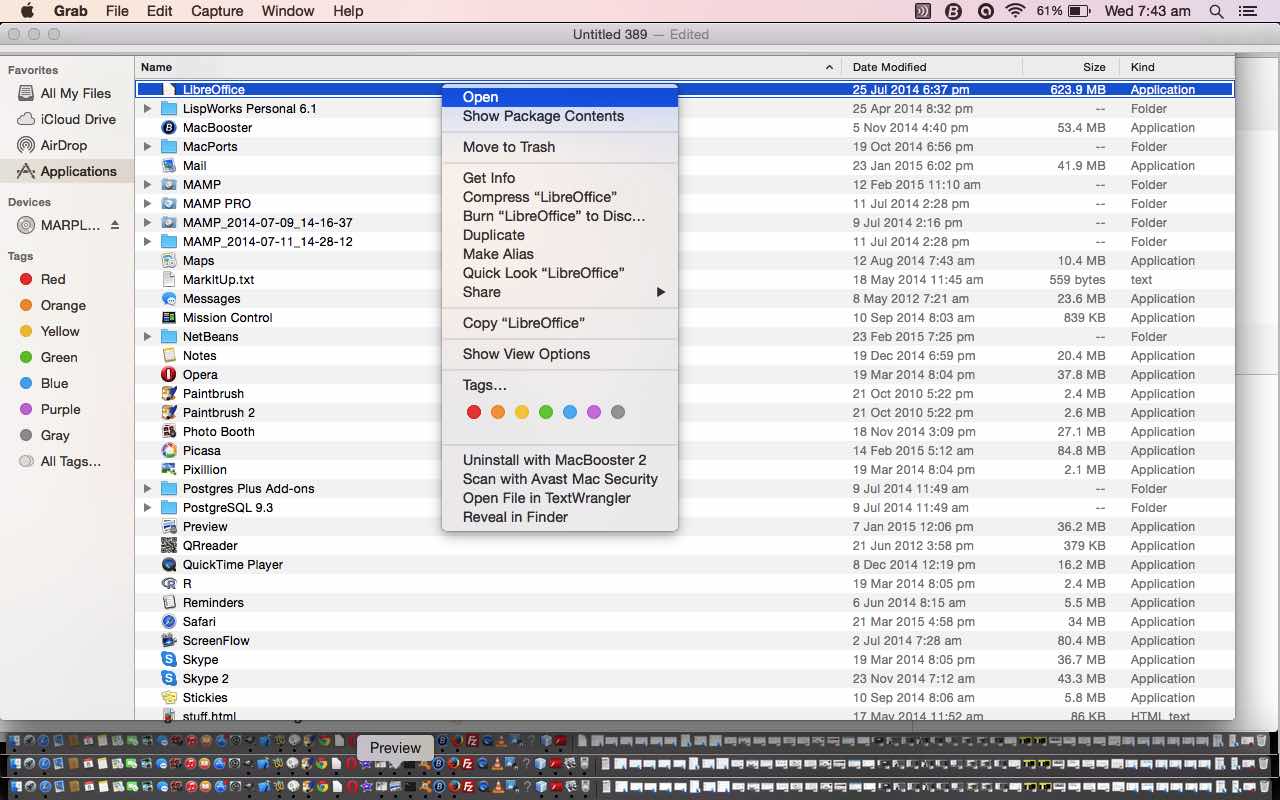Click the Reminders app icon

[169, 603]
